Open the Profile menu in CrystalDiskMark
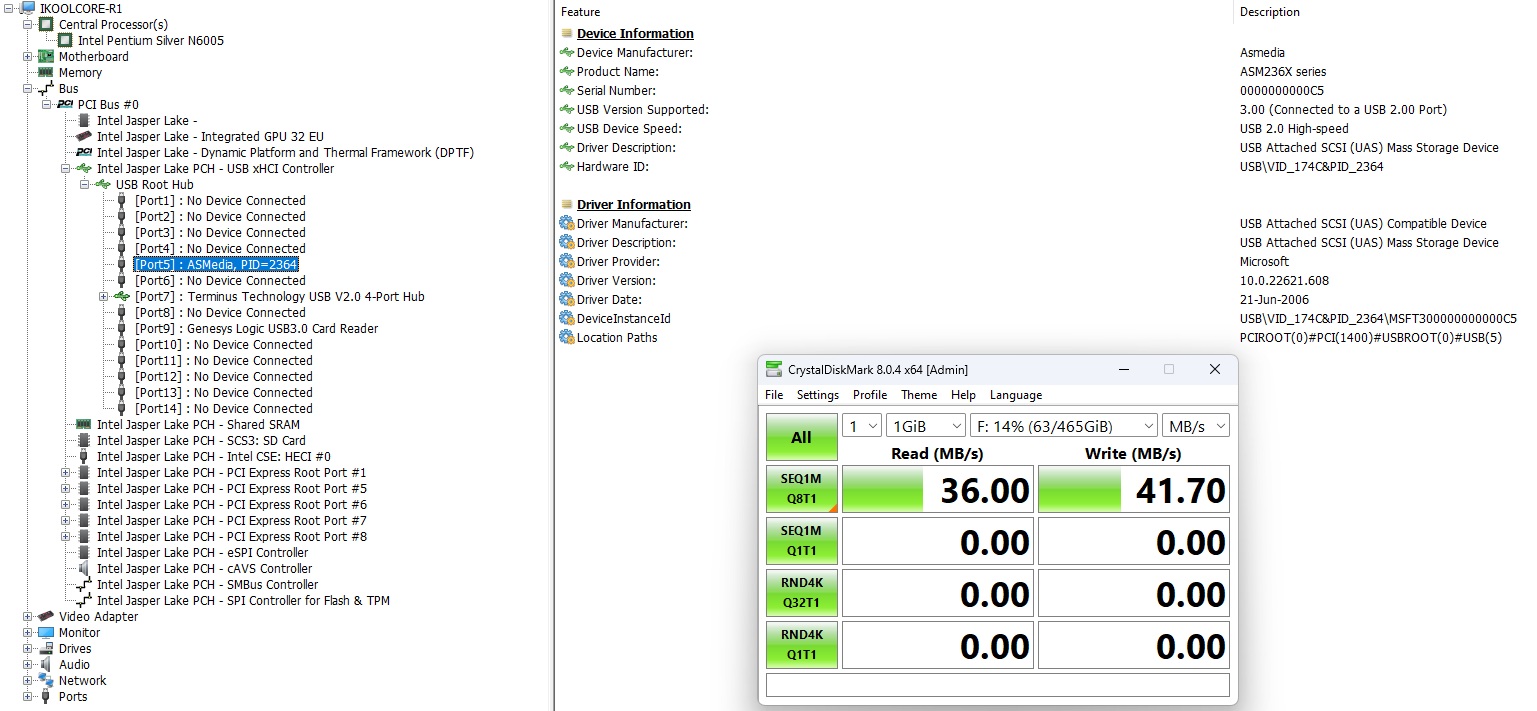The height and width of the screenshot is (711, 1537). click(870, 395)
